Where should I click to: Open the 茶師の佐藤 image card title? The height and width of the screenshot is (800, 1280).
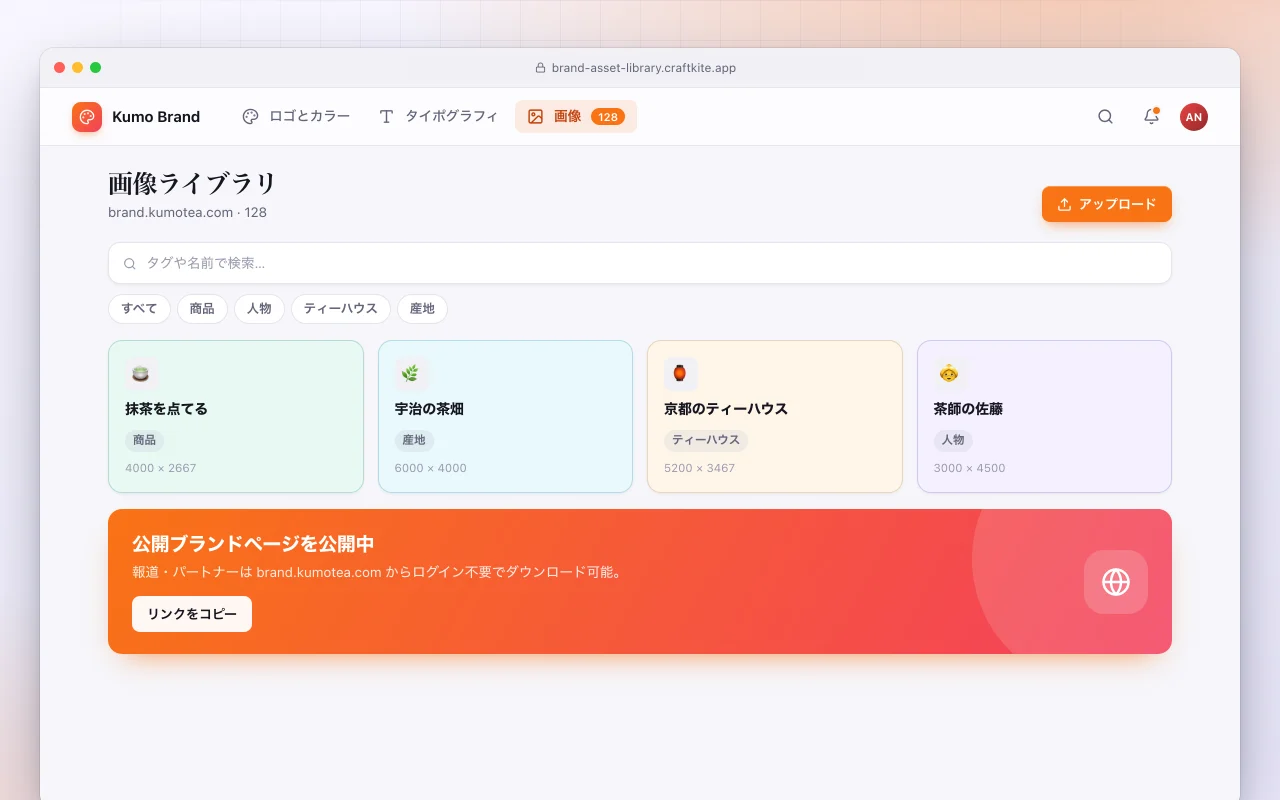point(968,409)
